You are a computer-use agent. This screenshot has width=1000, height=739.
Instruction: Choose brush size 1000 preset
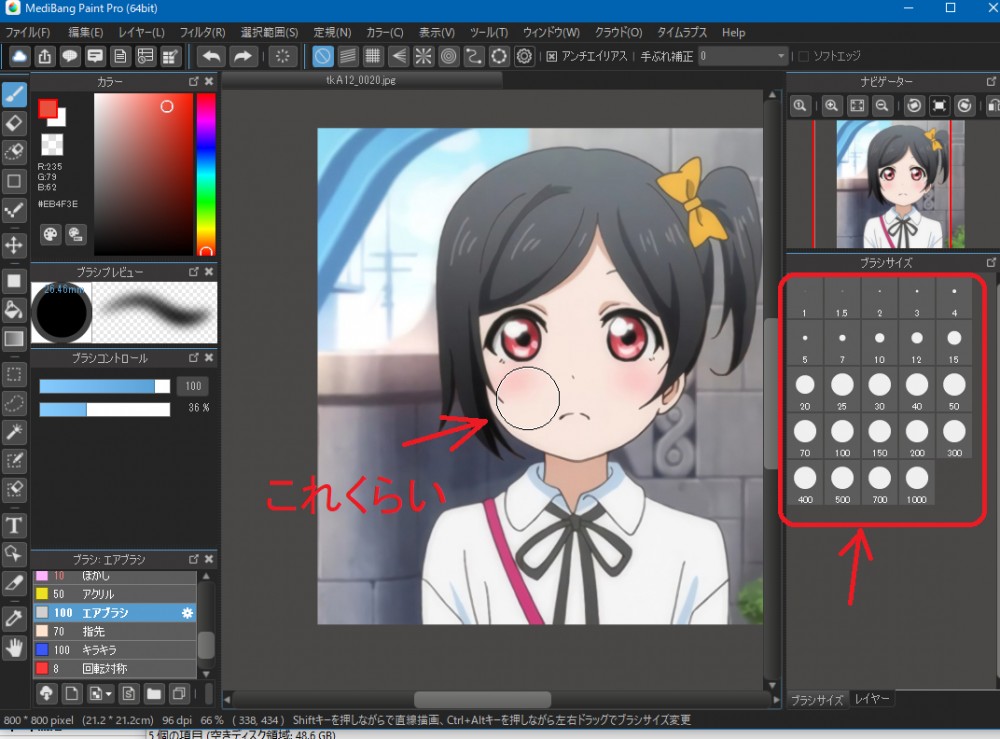(x=916, y=483)
